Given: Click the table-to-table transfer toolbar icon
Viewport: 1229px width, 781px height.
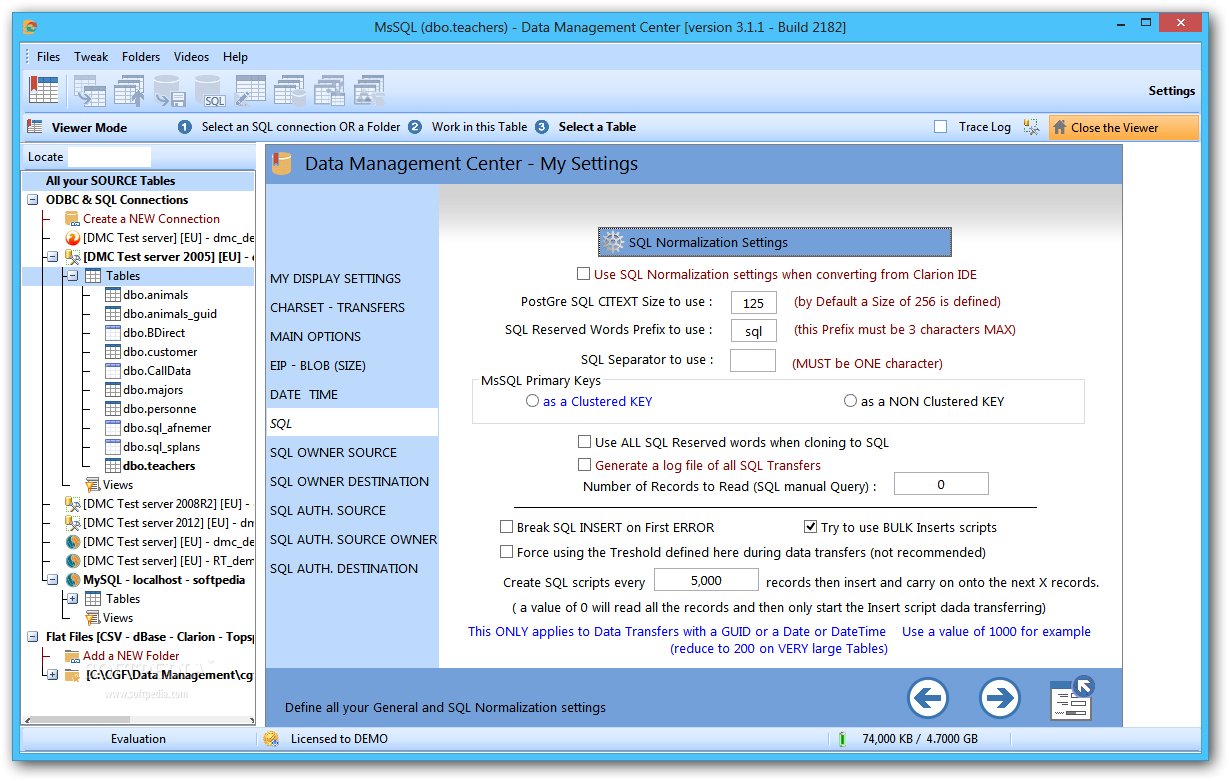Looking at the screenshot, I should (x=90, y=90).
